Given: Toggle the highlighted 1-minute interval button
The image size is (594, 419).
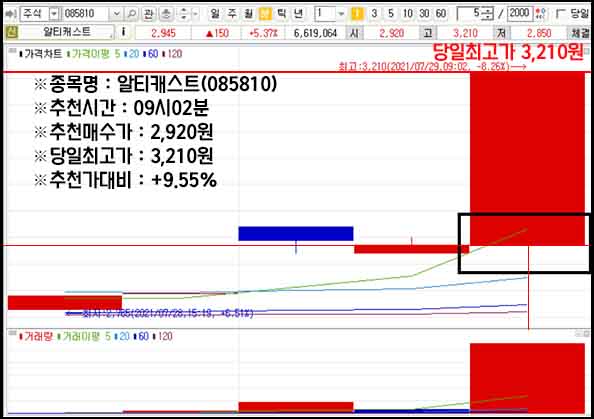Looking at the screenshot, I should pos(357,14).
